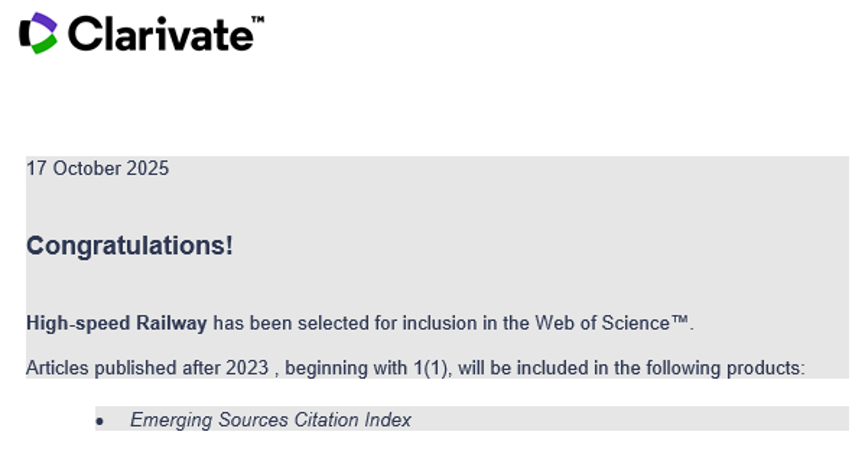
Task: Click the Clarivate wordmark text
Action: click(x=160, y=33)
